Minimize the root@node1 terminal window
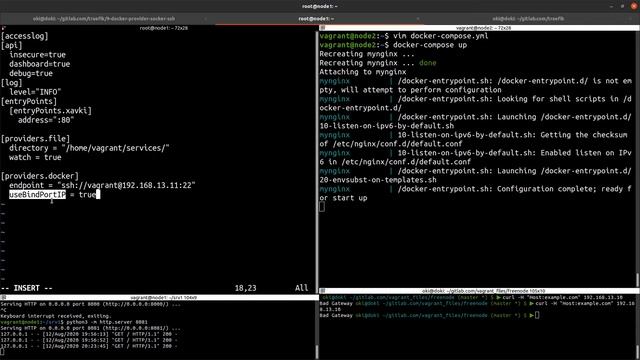Viewport: 640px width, 360px height. (x=611, y=6)
